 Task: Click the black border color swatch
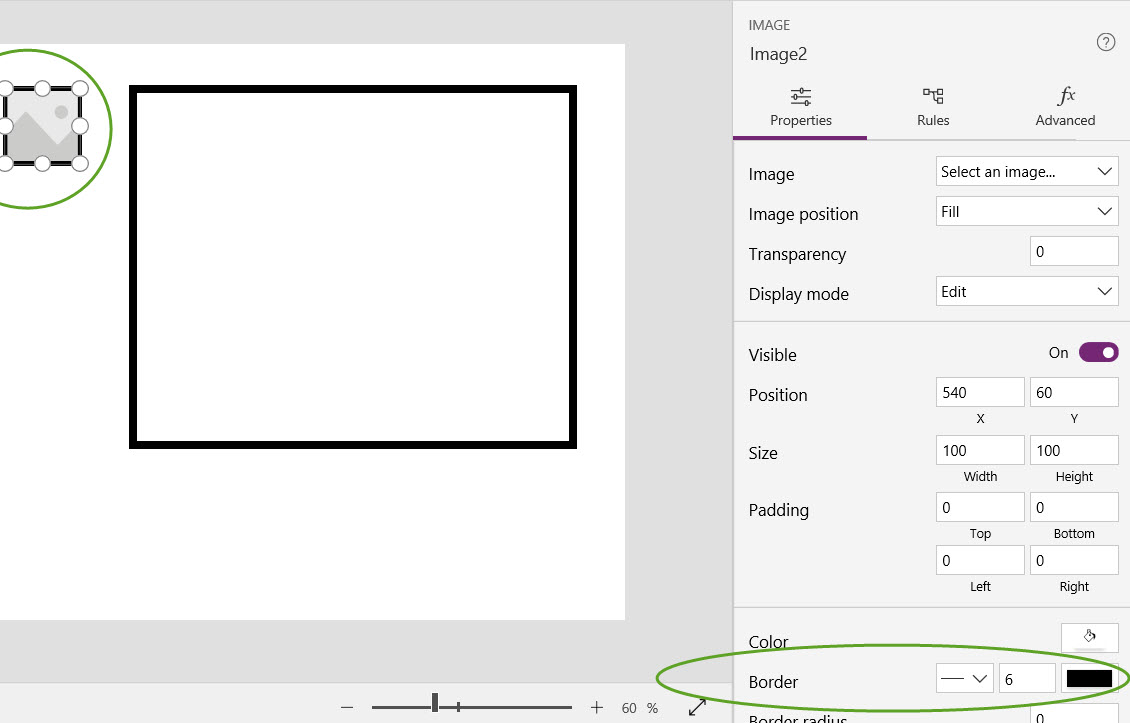pyautogui.click(x=1089, y=679)
